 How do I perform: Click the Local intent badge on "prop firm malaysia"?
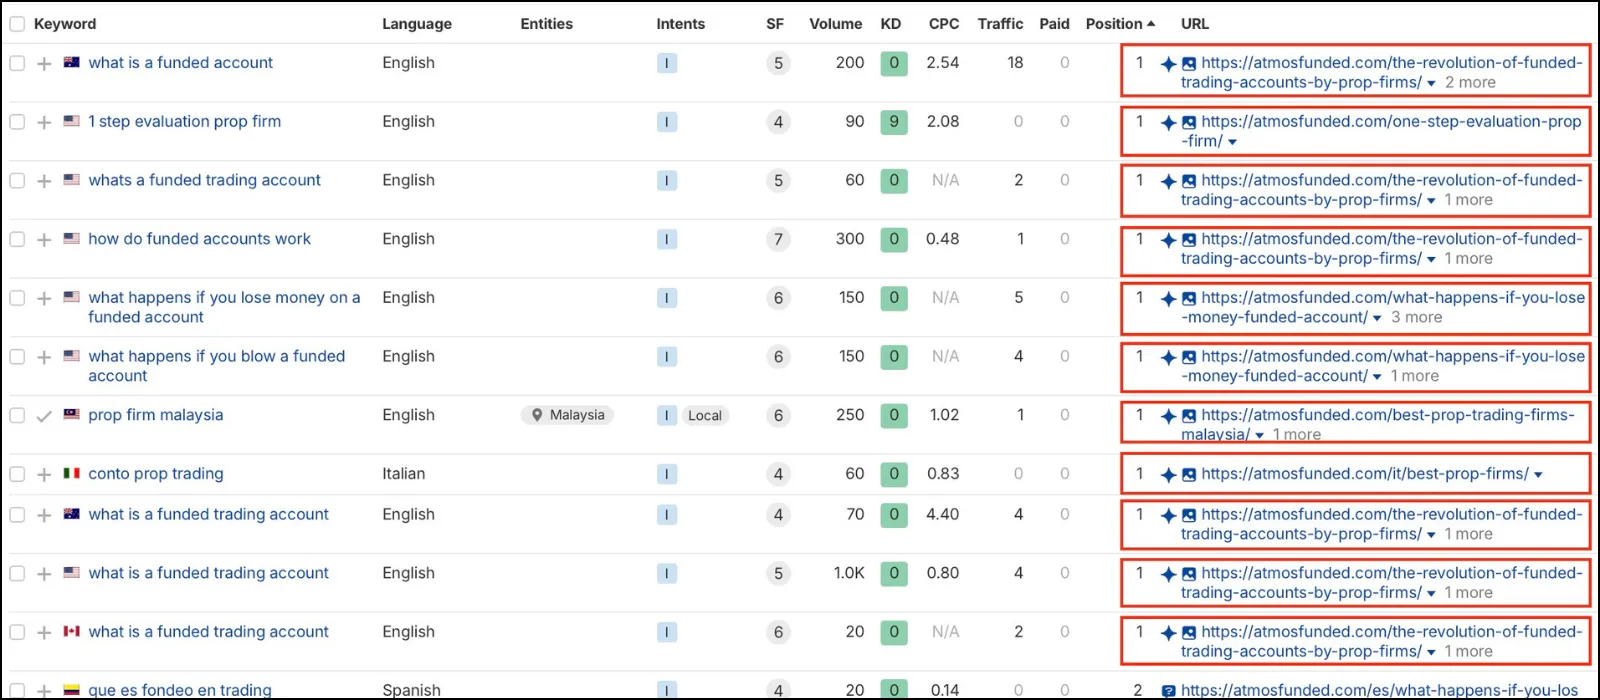[x=705, y=416]
